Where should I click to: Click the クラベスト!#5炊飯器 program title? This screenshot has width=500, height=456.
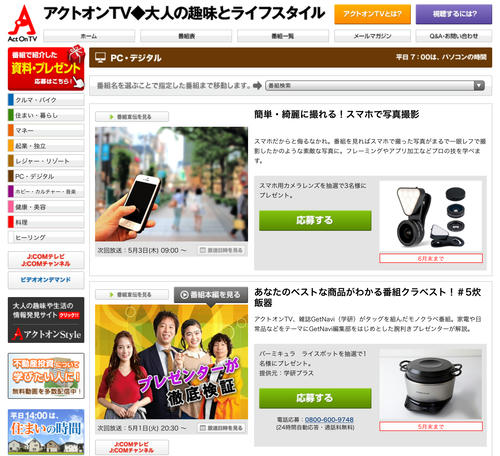[x=367, y=297]
